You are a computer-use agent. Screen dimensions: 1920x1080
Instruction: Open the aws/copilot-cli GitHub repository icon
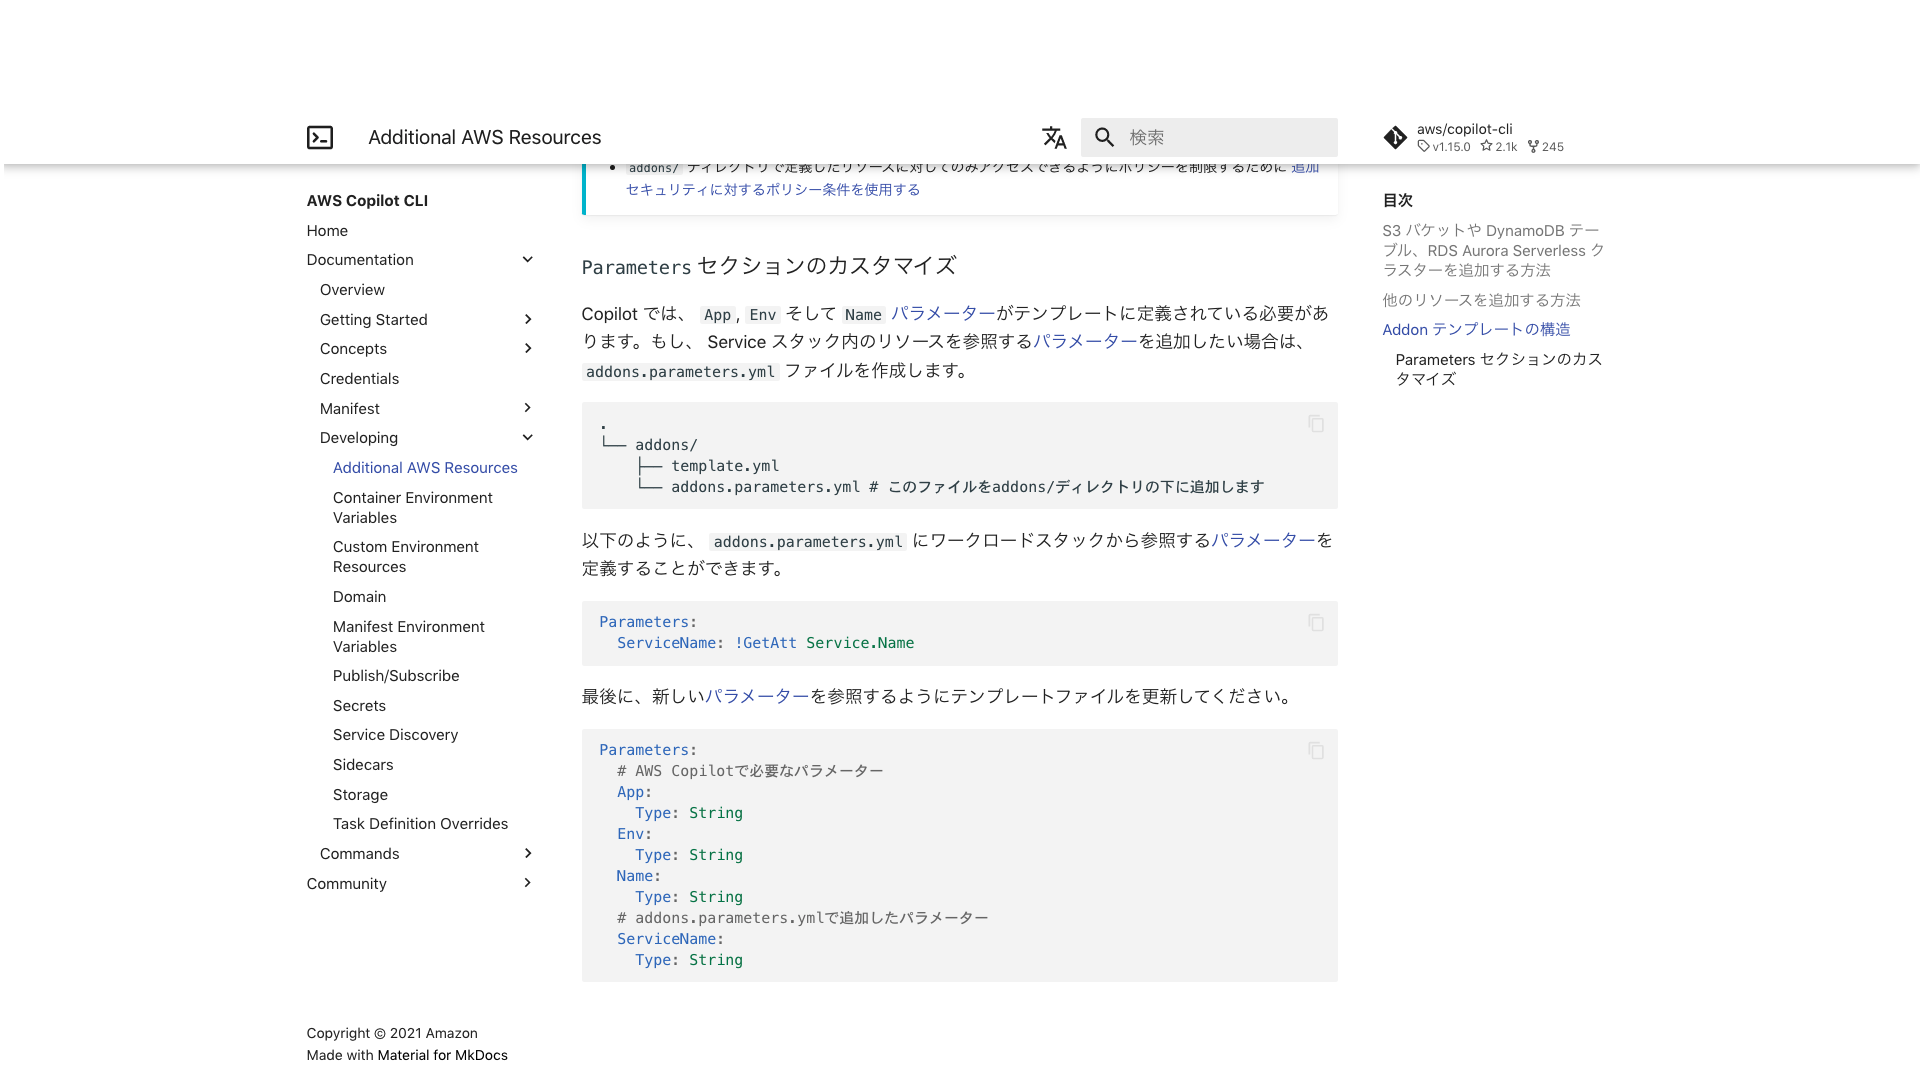pos(1395,138)
